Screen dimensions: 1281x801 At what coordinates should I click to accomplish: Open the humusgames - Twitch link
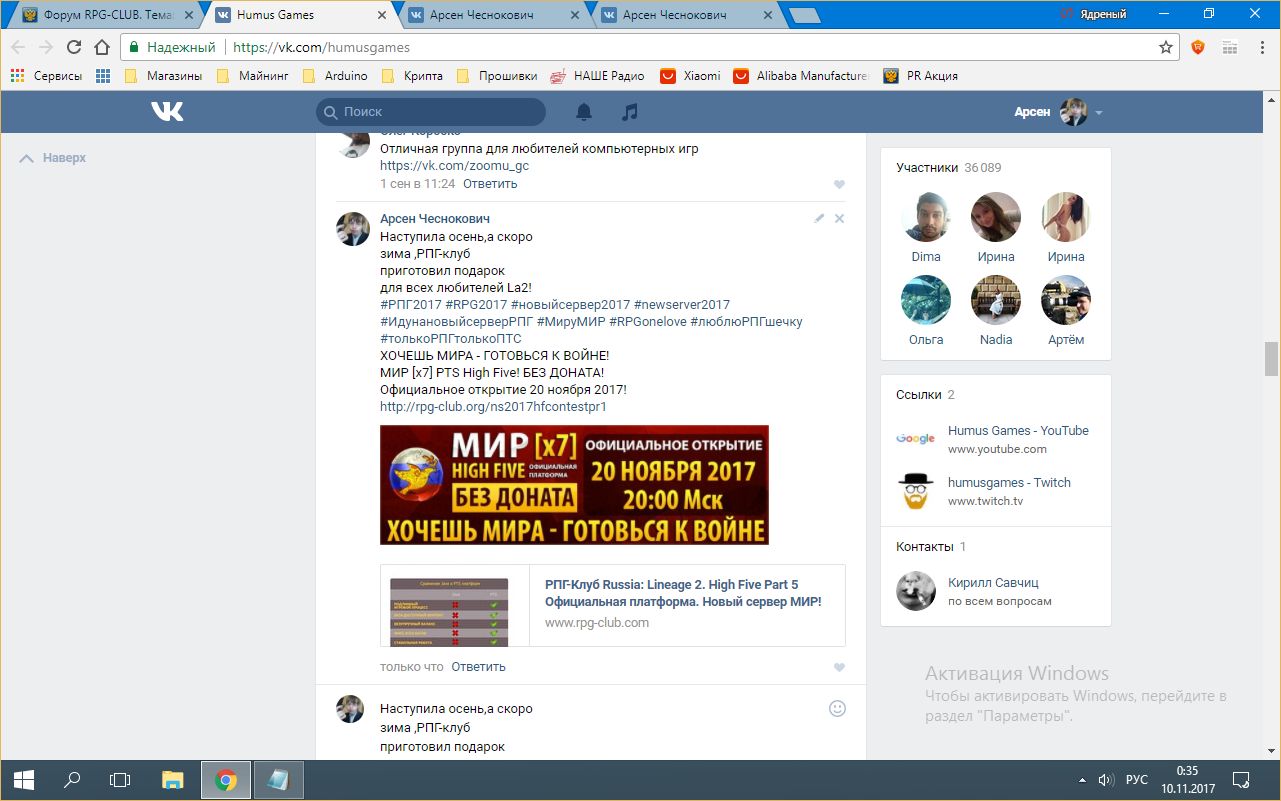click(x=1009, y=483)
